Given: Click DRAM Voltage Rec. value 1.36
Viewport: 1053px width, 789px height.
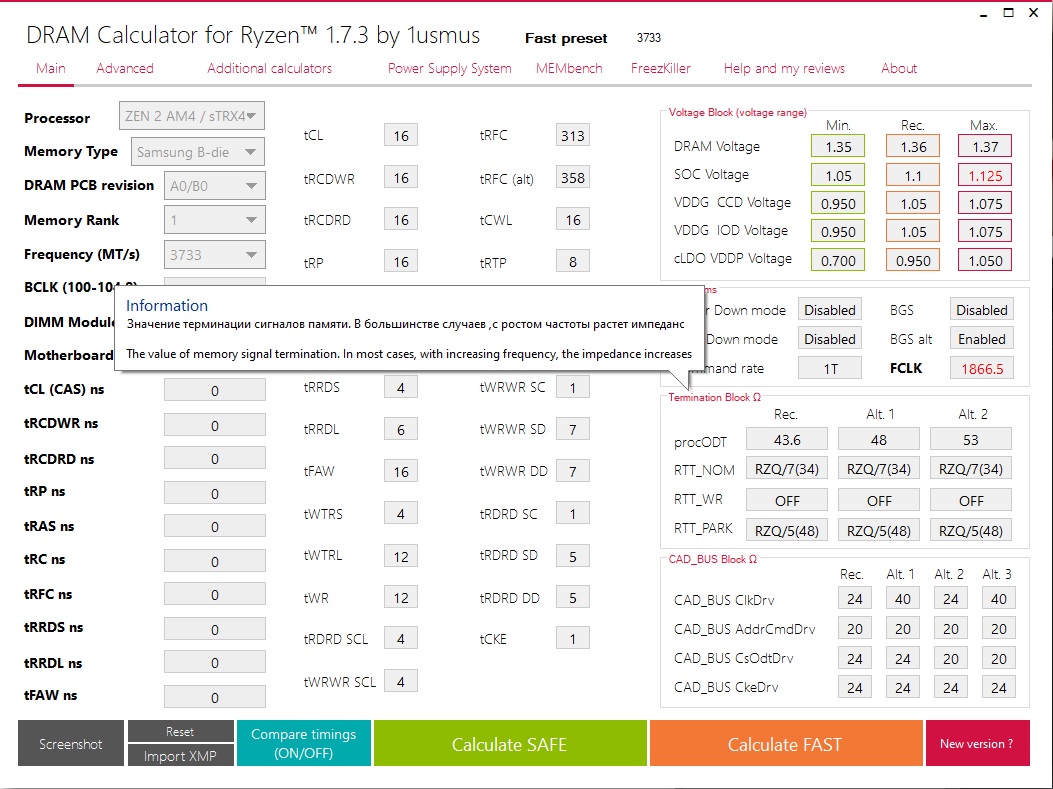Looking at the screenshot, I should tap(913, 146).
